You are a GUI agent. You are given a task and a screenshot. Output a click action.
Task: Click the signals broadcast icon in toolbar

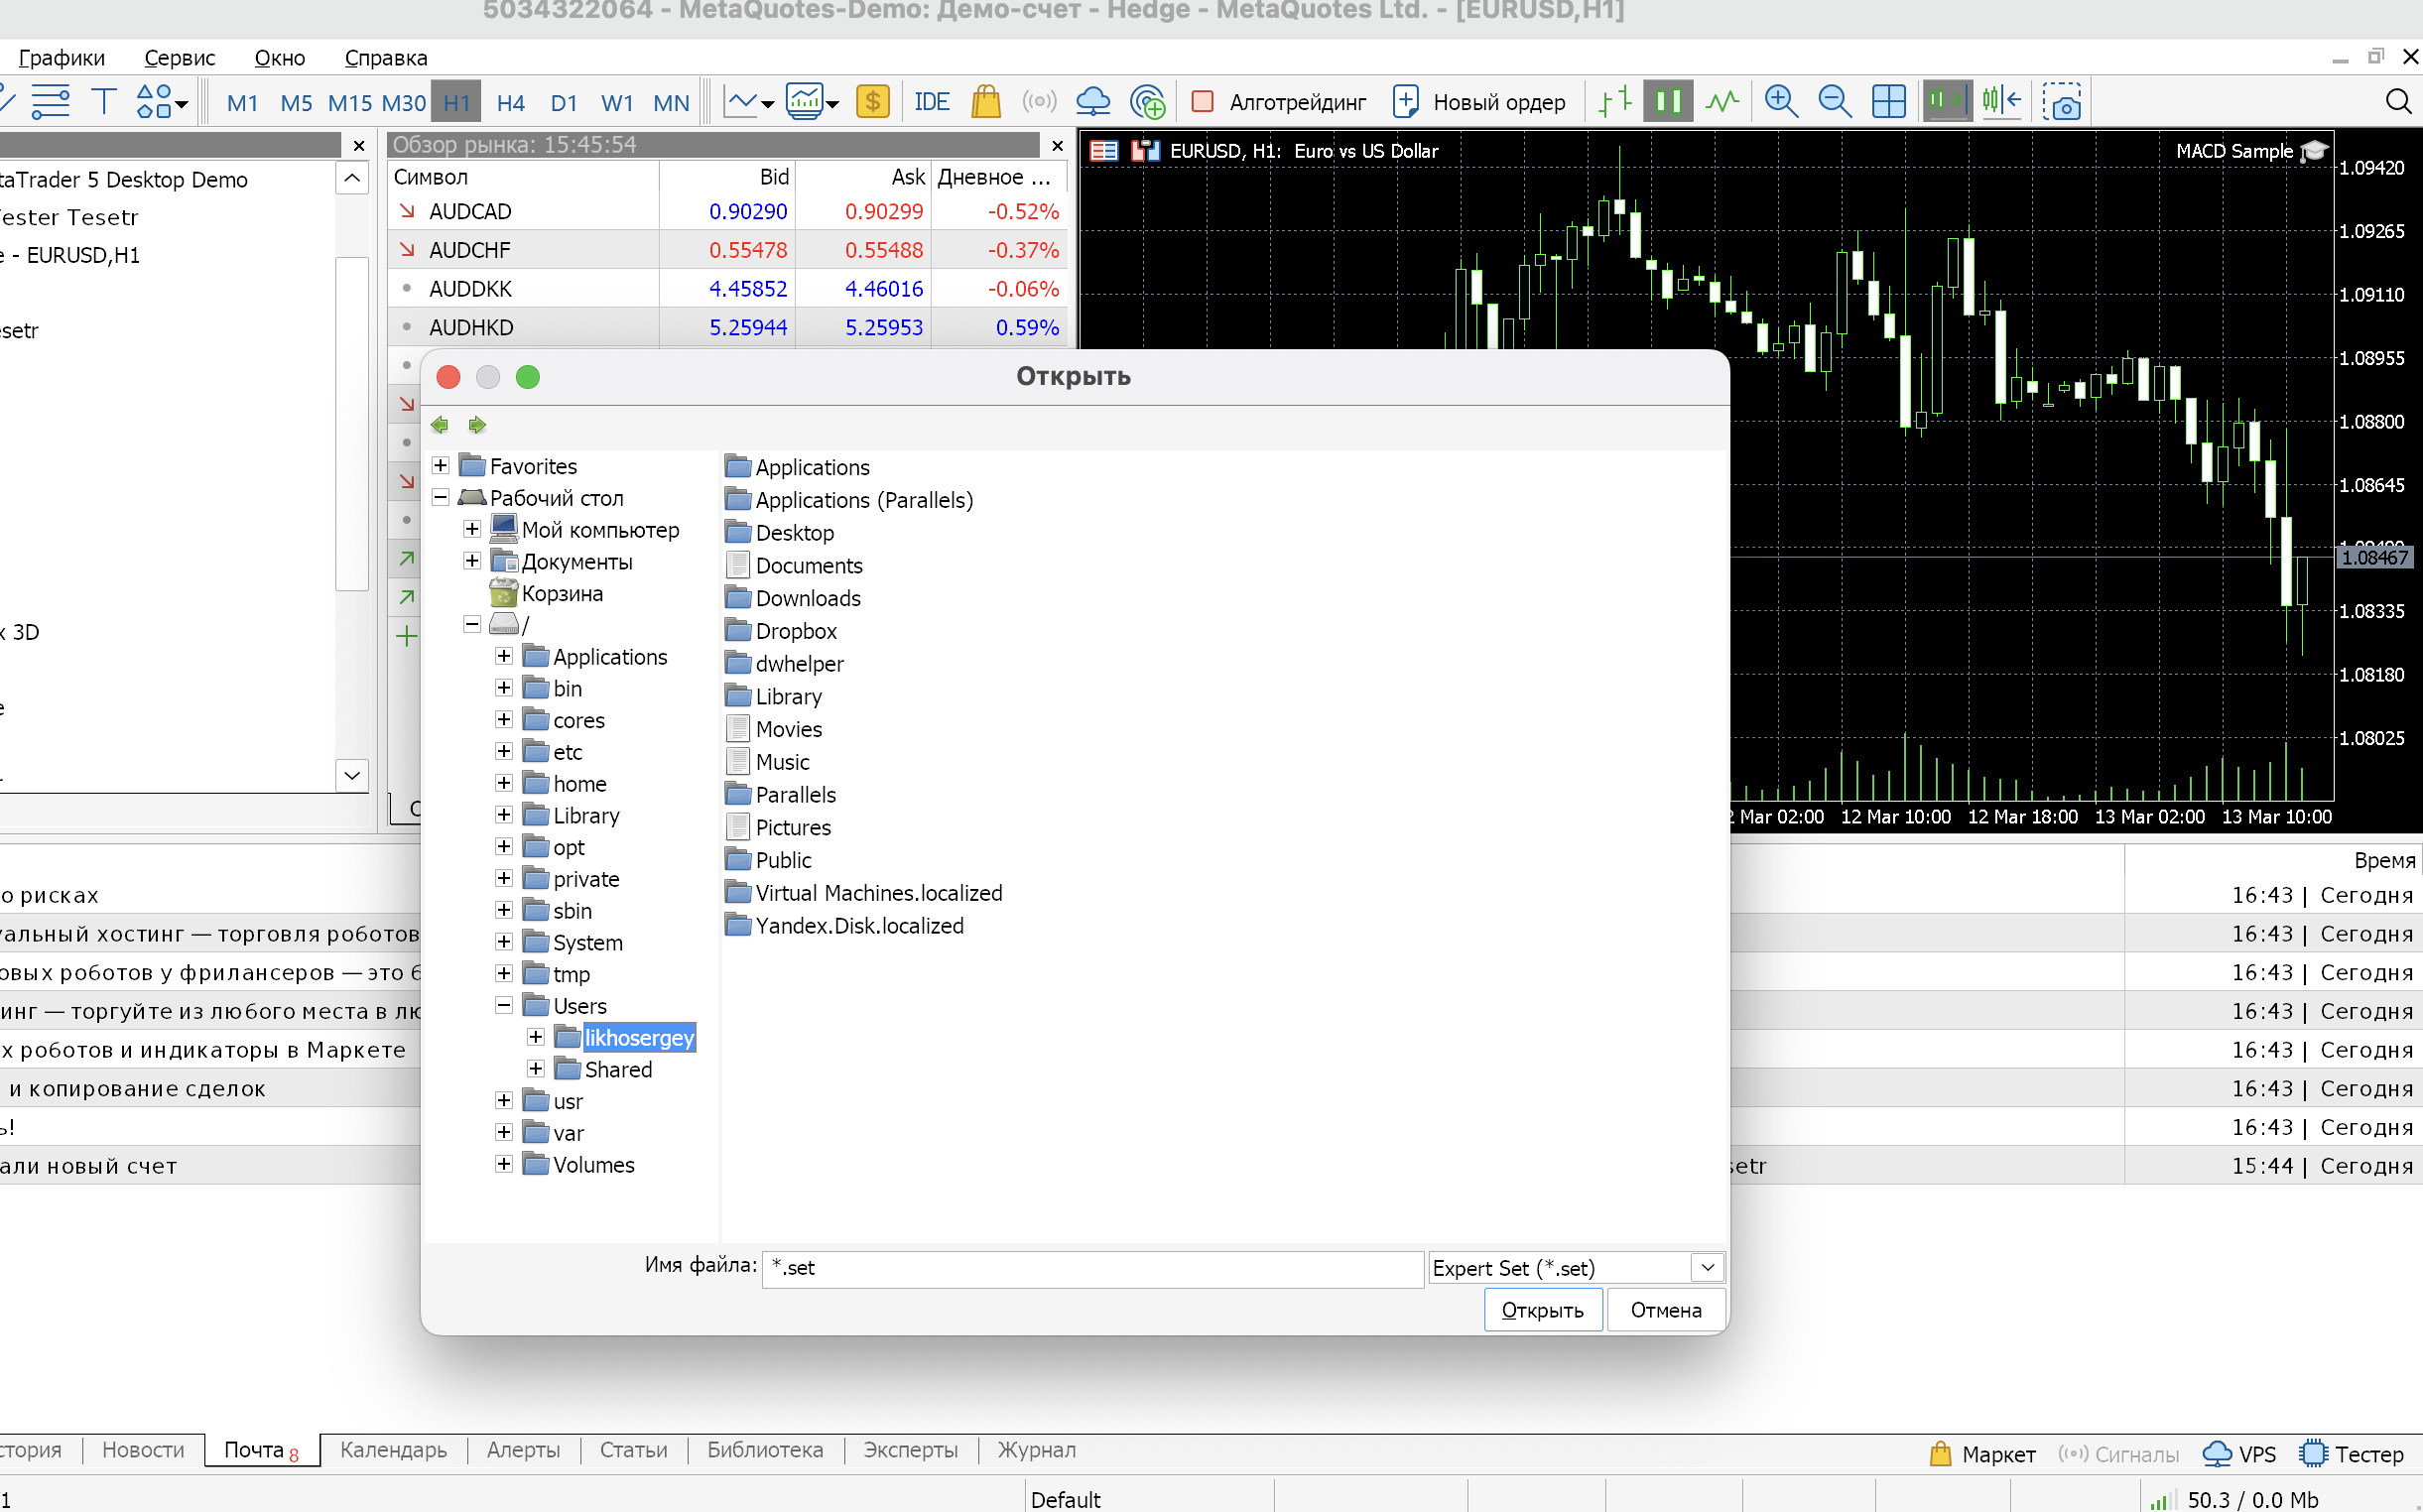pos(1039,102)
